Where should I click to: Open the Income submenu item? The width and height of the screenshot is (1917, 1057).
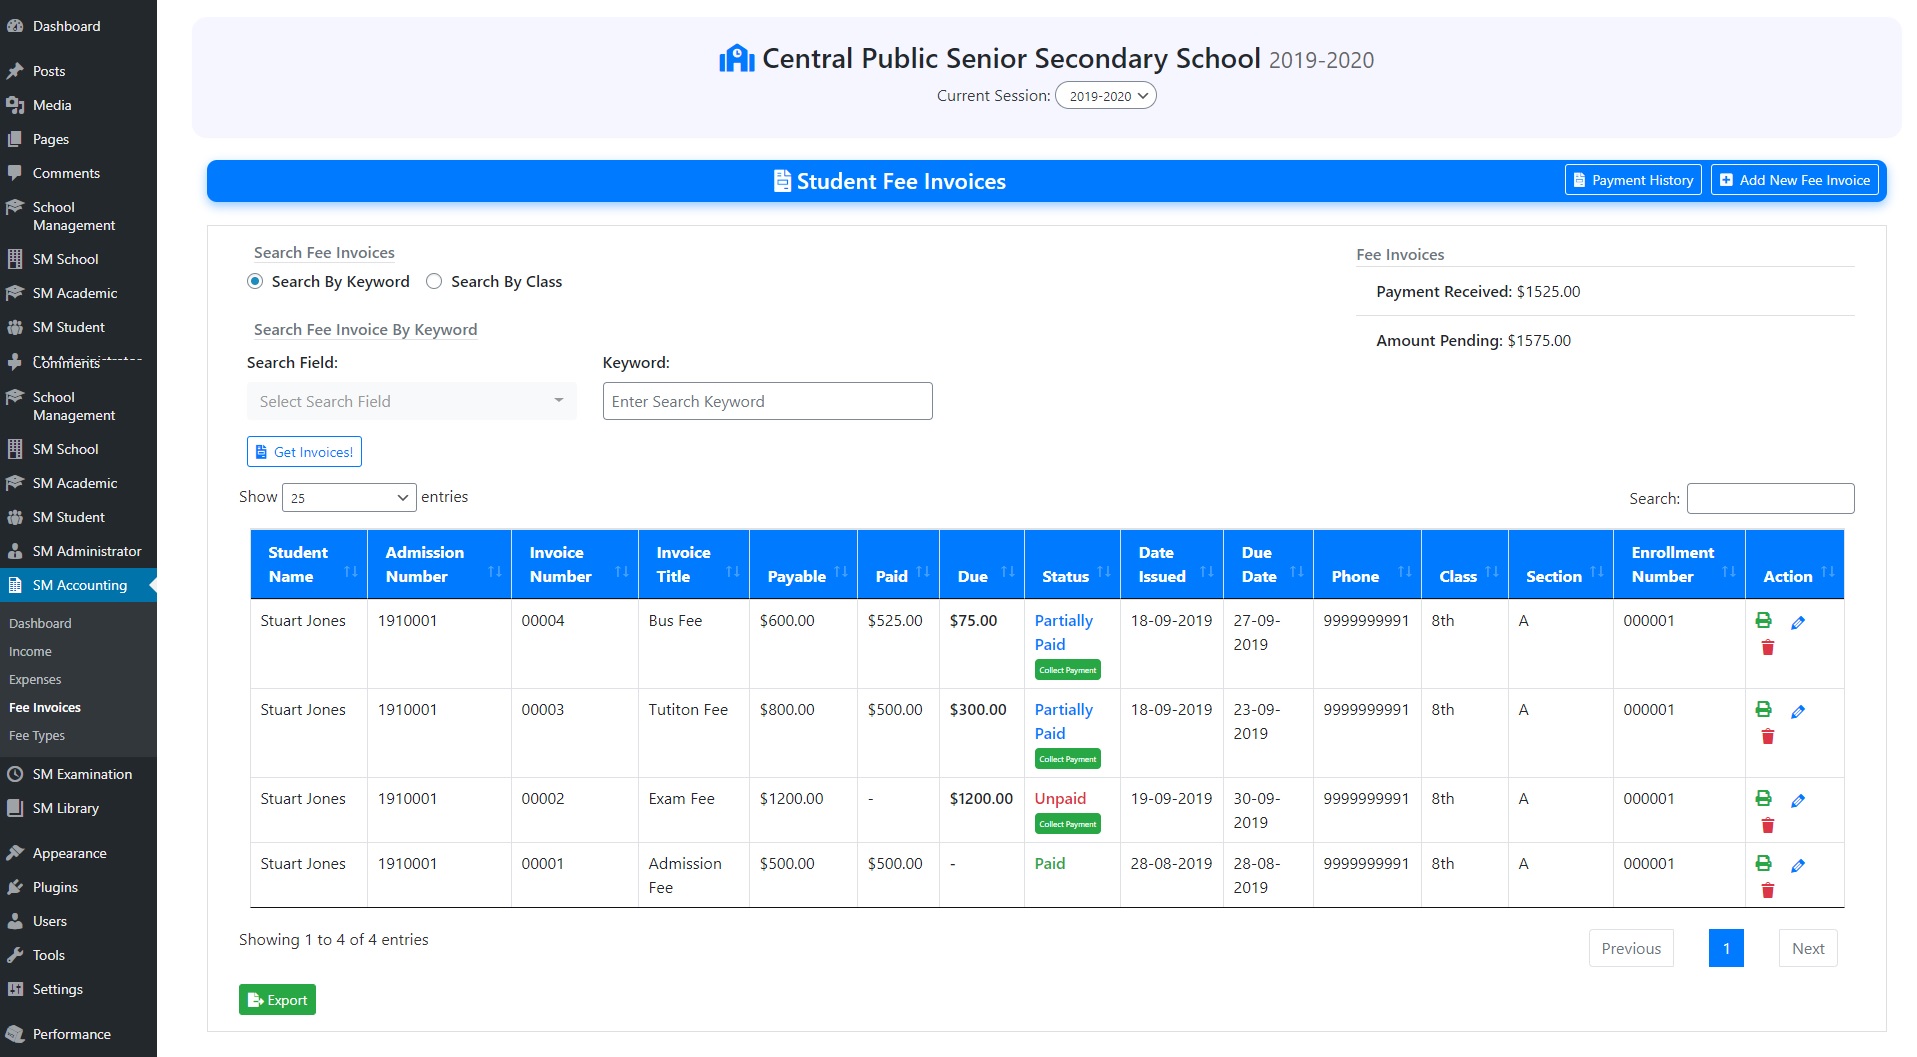click(x=30, y=651)
